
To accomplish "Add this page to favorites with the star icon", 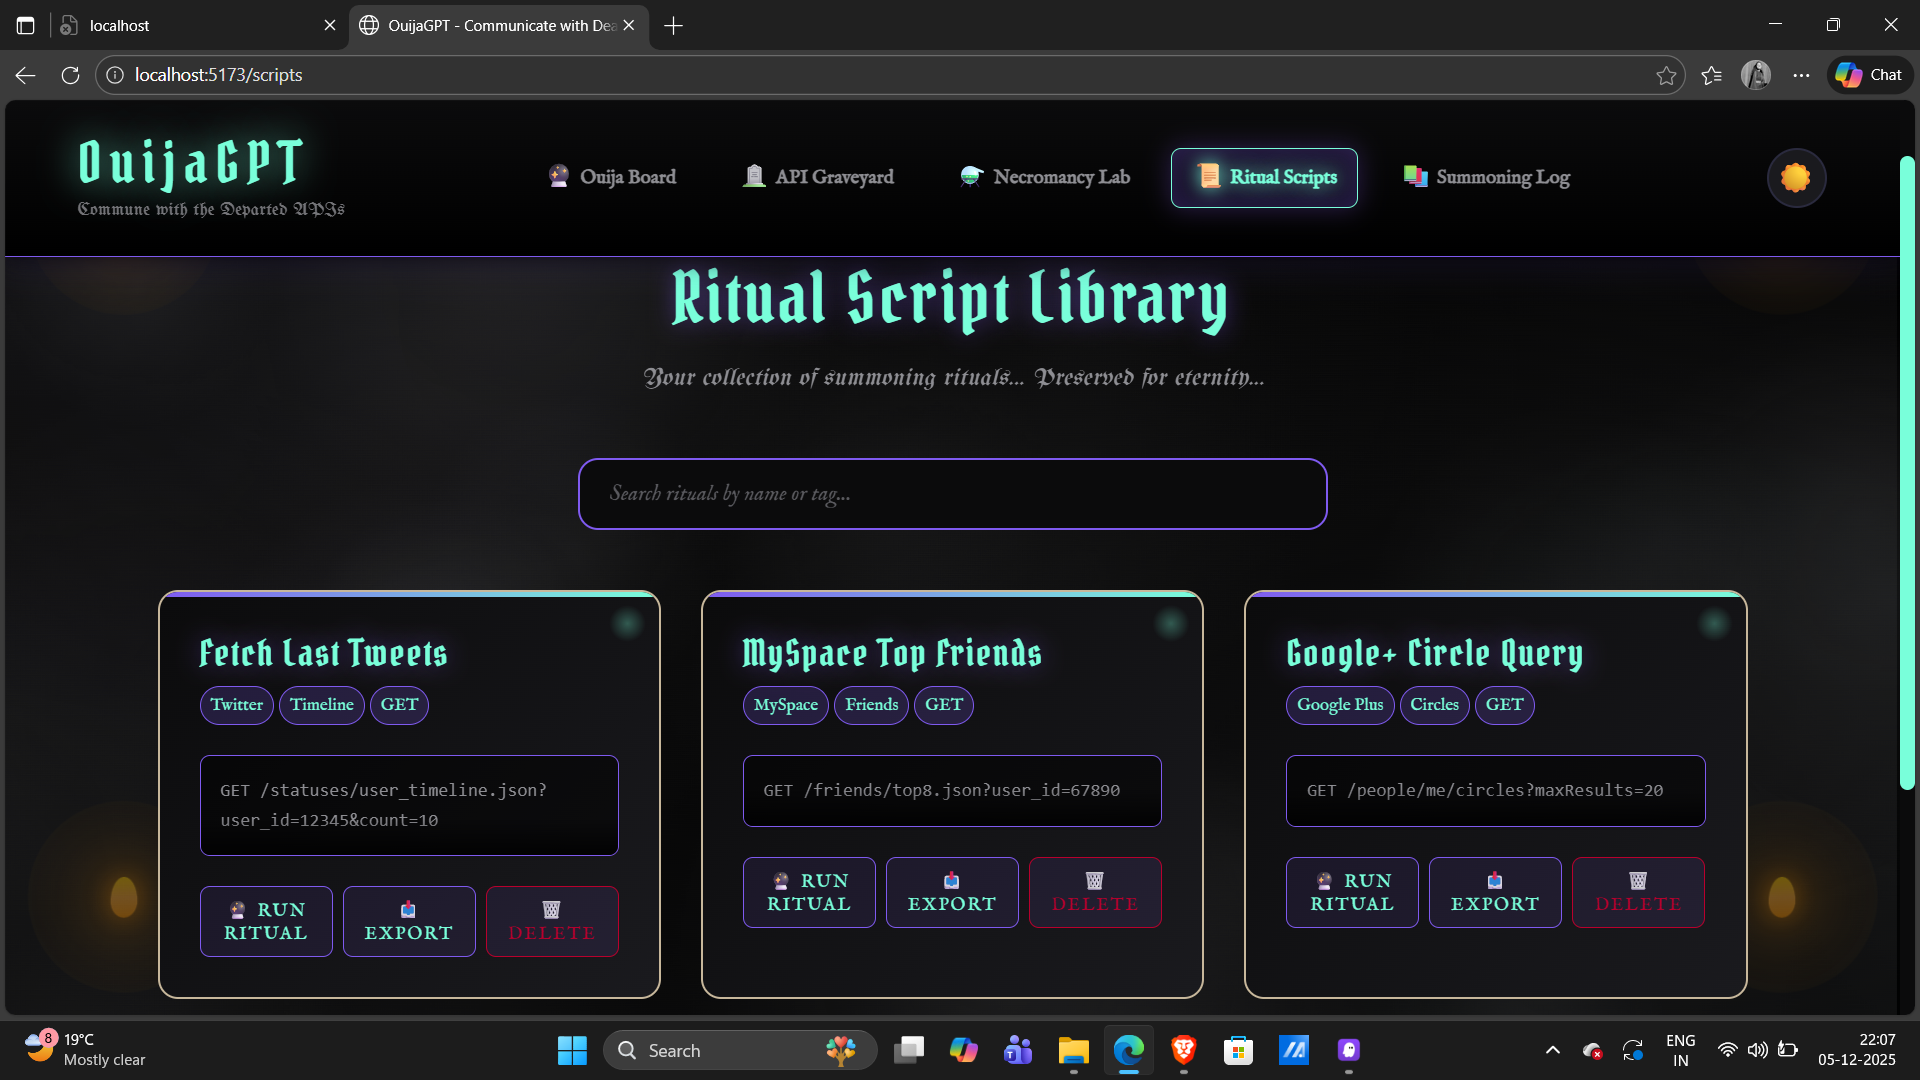I will click(1665, 75).
